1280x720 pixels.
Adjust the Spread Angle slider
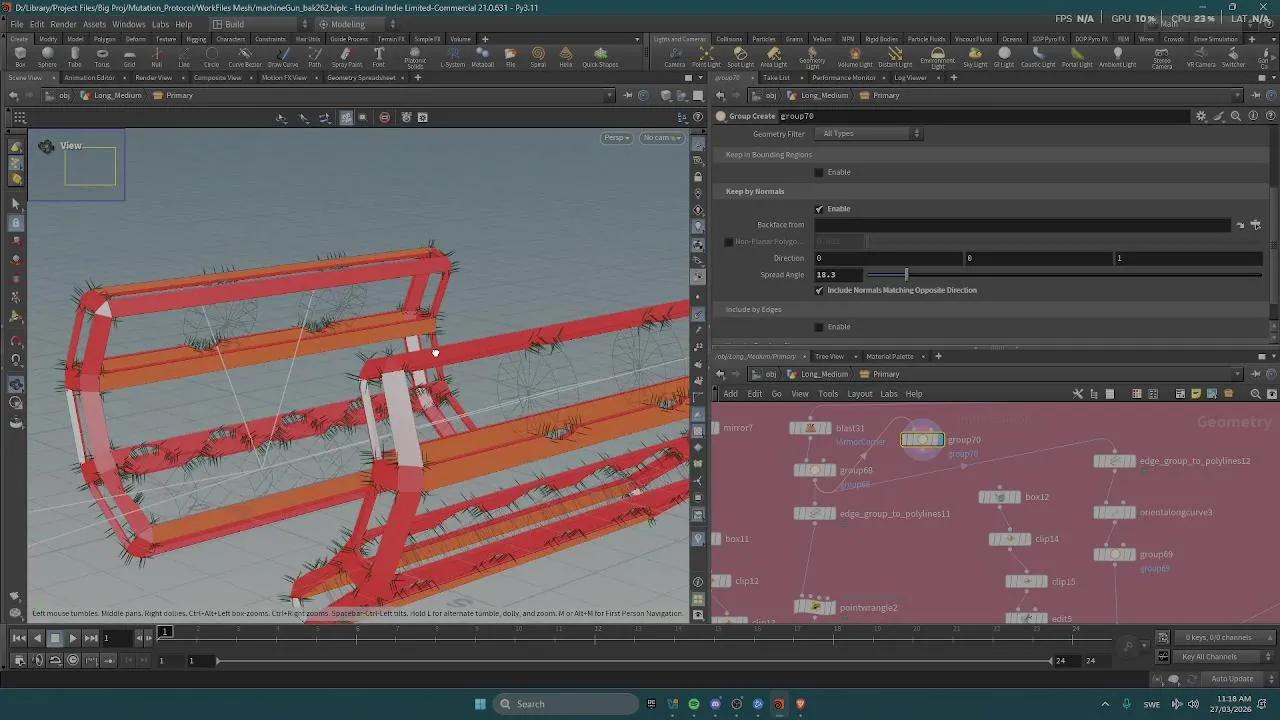pos(906,274)
